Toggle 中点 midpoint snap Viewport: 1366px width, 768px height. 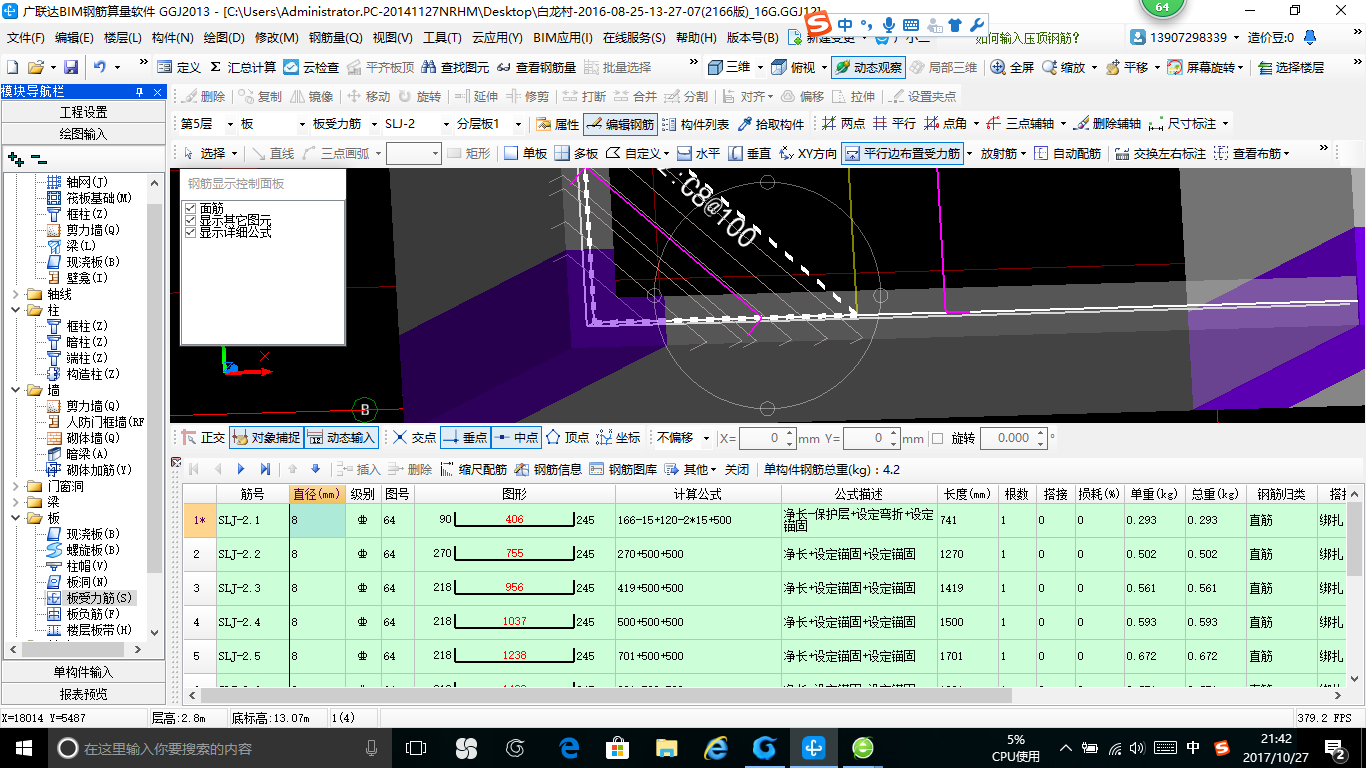(x=516, y=438)
